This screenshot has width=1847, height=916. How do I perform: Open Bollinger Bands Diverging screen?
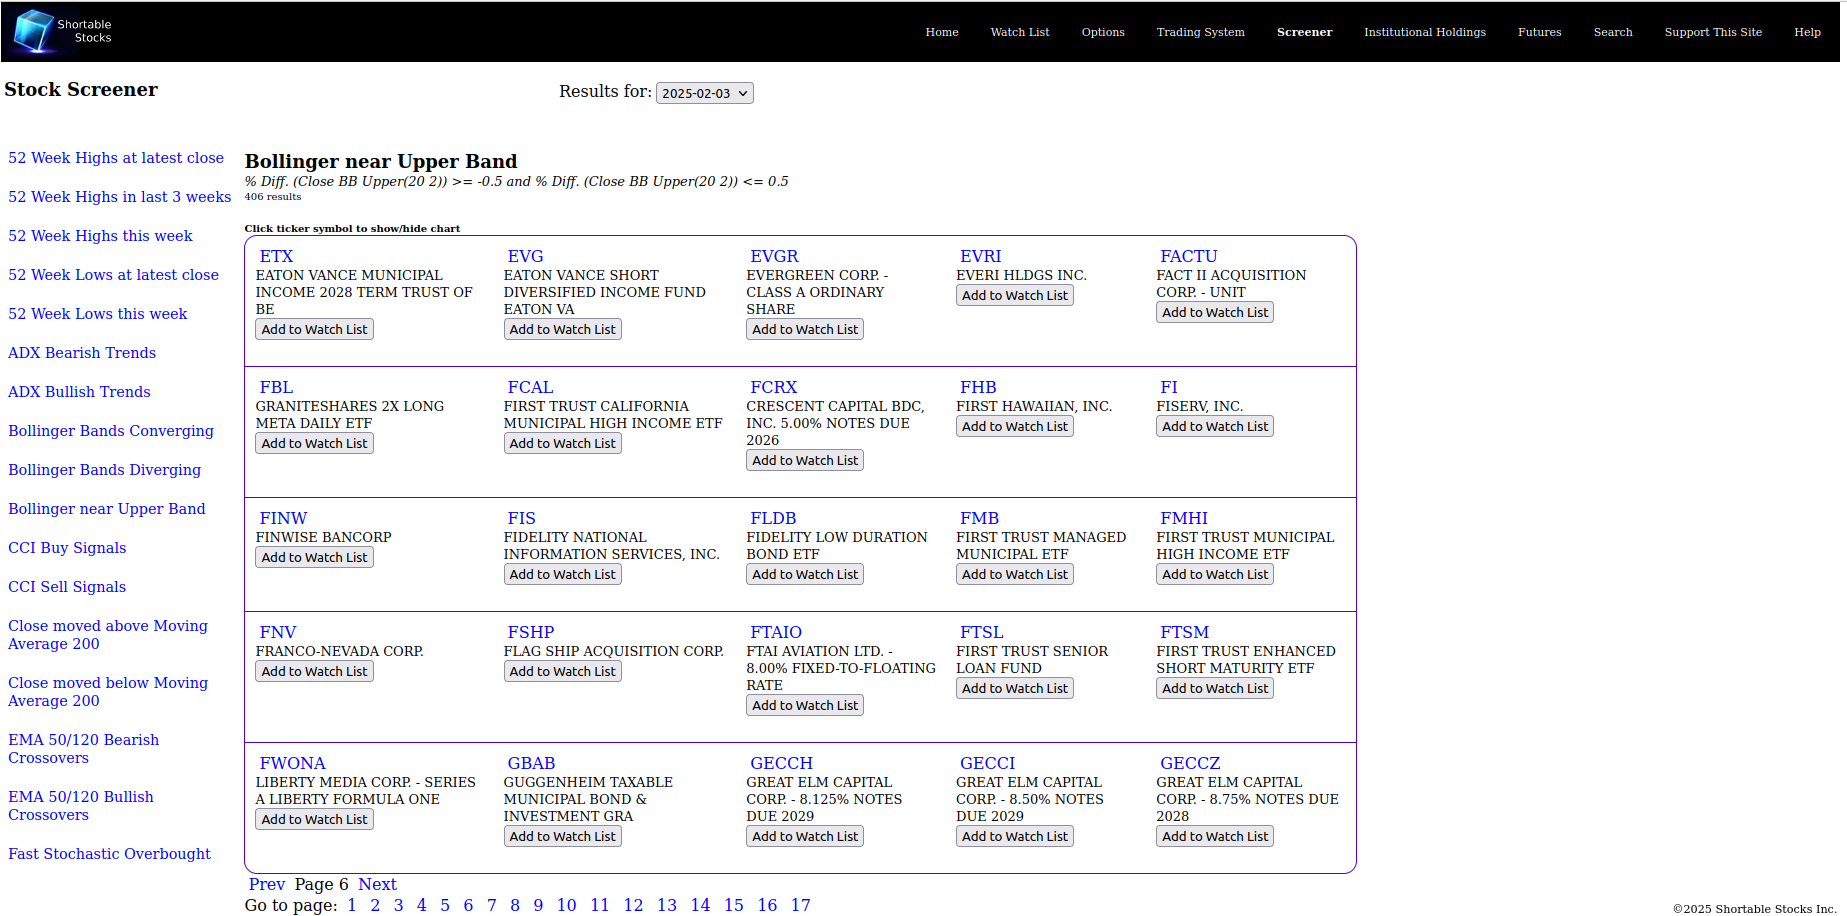click(x=104, y=470)
